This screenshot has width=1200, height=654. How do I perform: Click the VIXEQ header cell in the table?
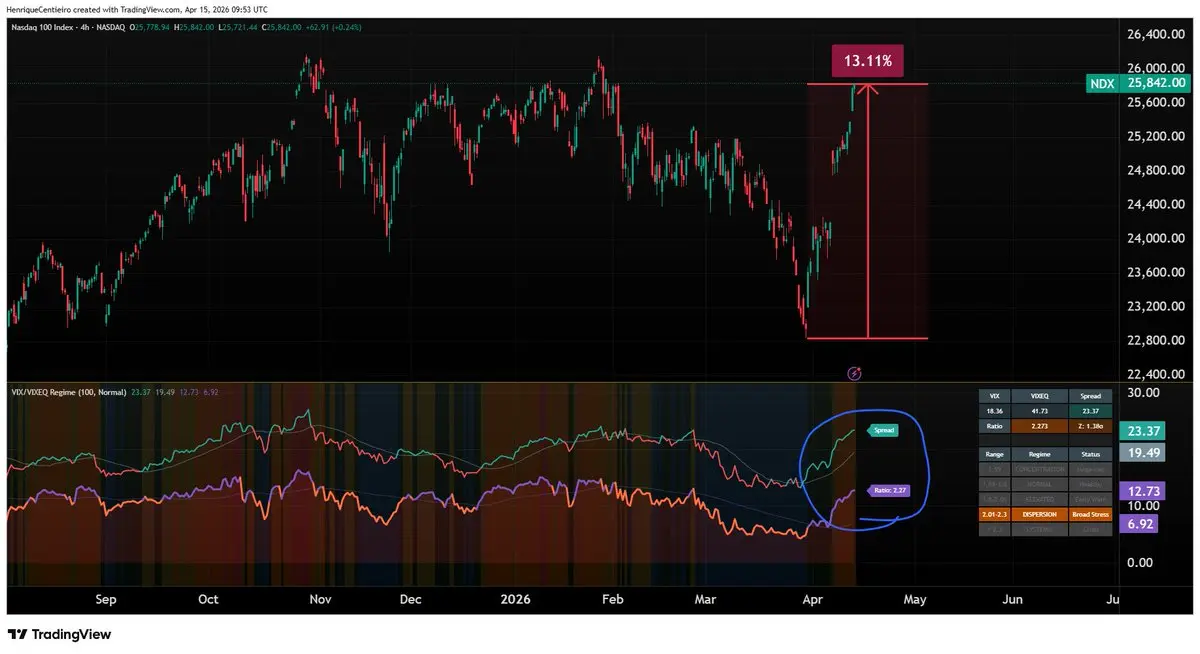1040,396
